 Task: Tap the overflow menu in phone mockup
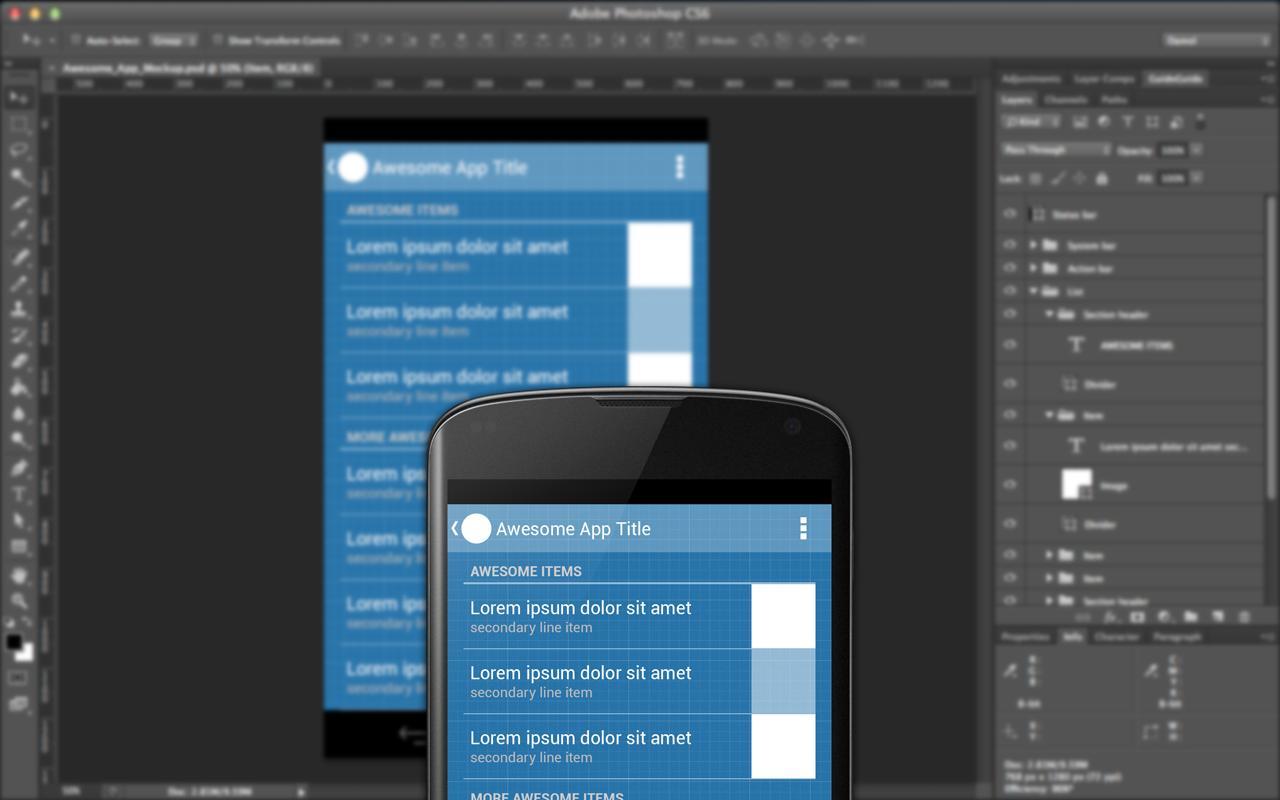[x=803, y=529]
